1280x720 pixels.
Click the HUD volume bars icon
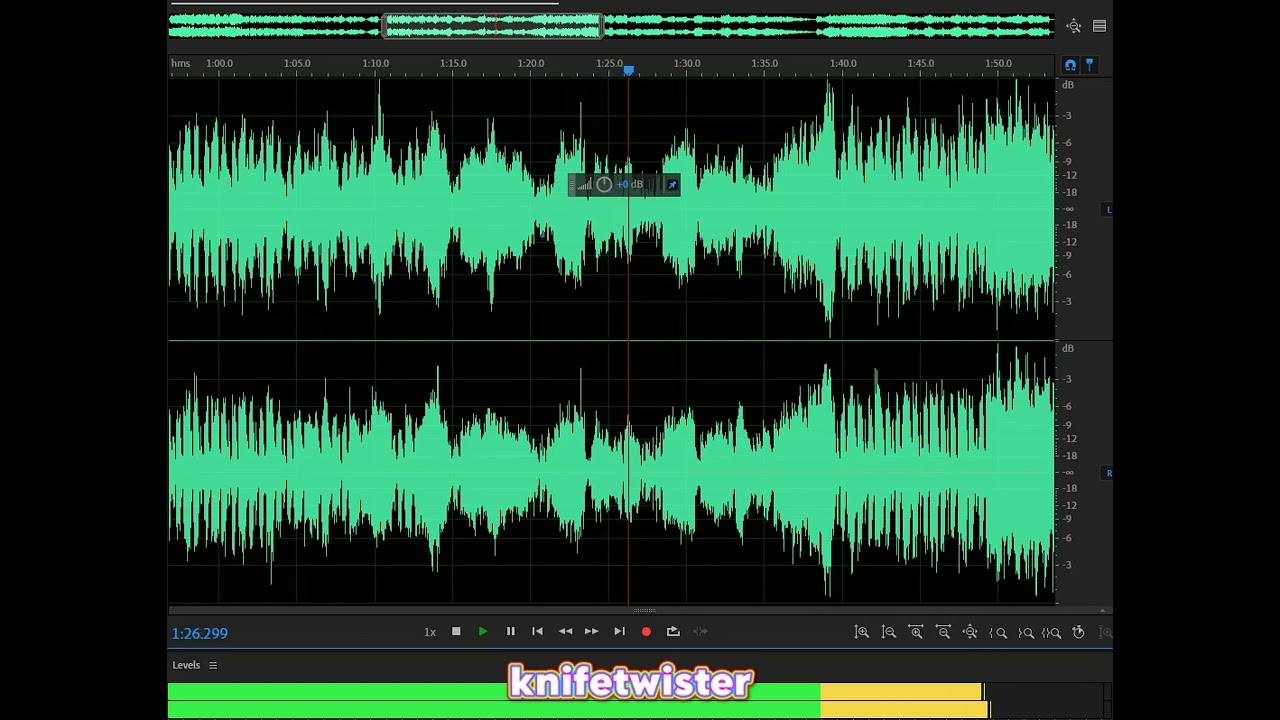[584, 184]
